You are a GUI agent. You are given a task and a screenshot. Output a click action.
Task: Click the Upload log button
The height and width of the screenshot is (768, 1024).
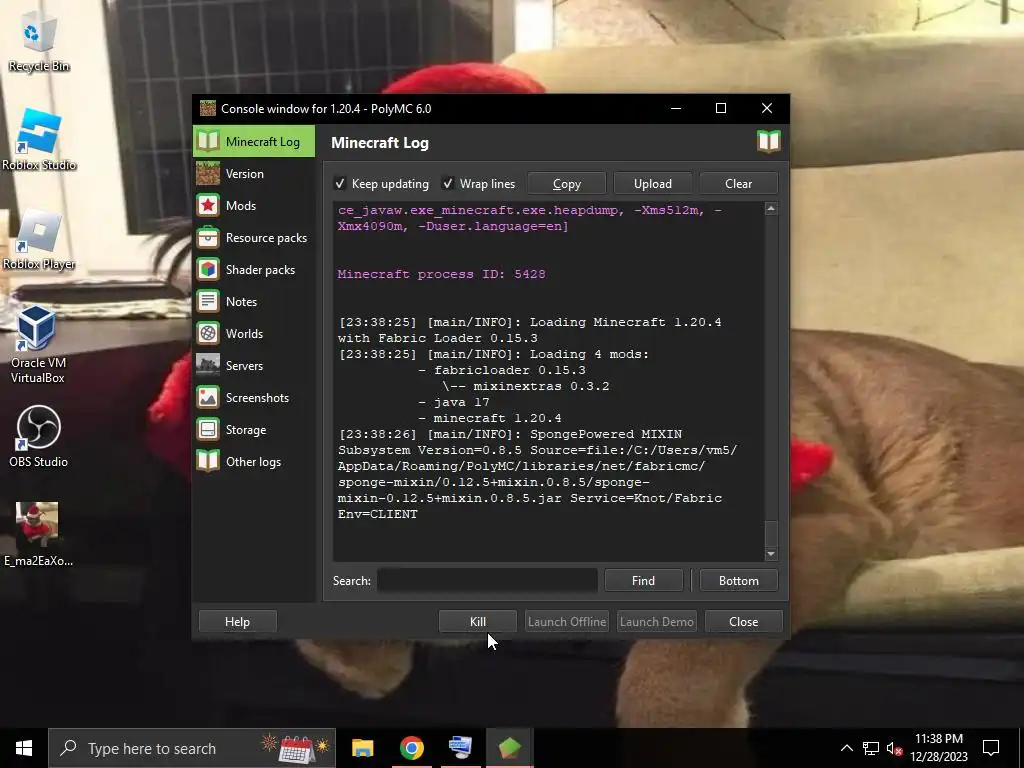pos(652,184)
